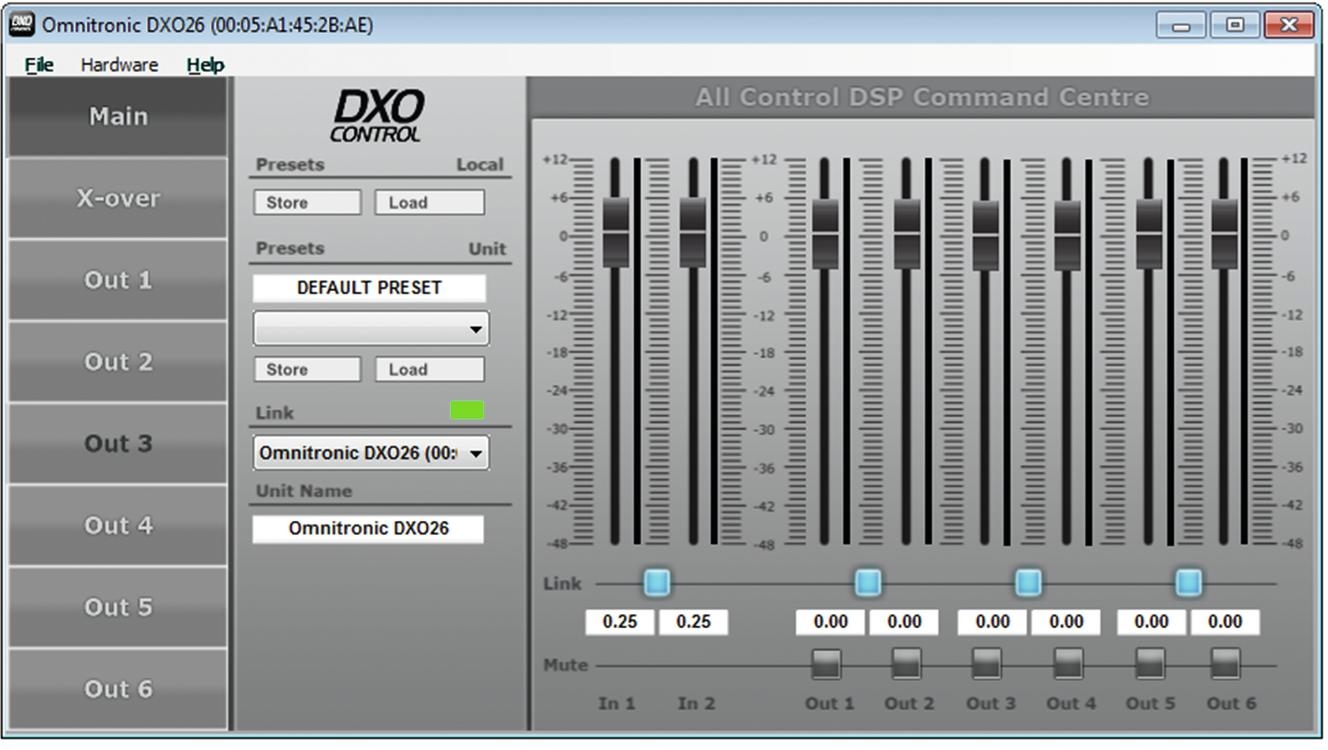Image resolution: width=1328 pixels, height=750 pixels.
Task: Open the Link device dropdown
Action: coord(371,453)
